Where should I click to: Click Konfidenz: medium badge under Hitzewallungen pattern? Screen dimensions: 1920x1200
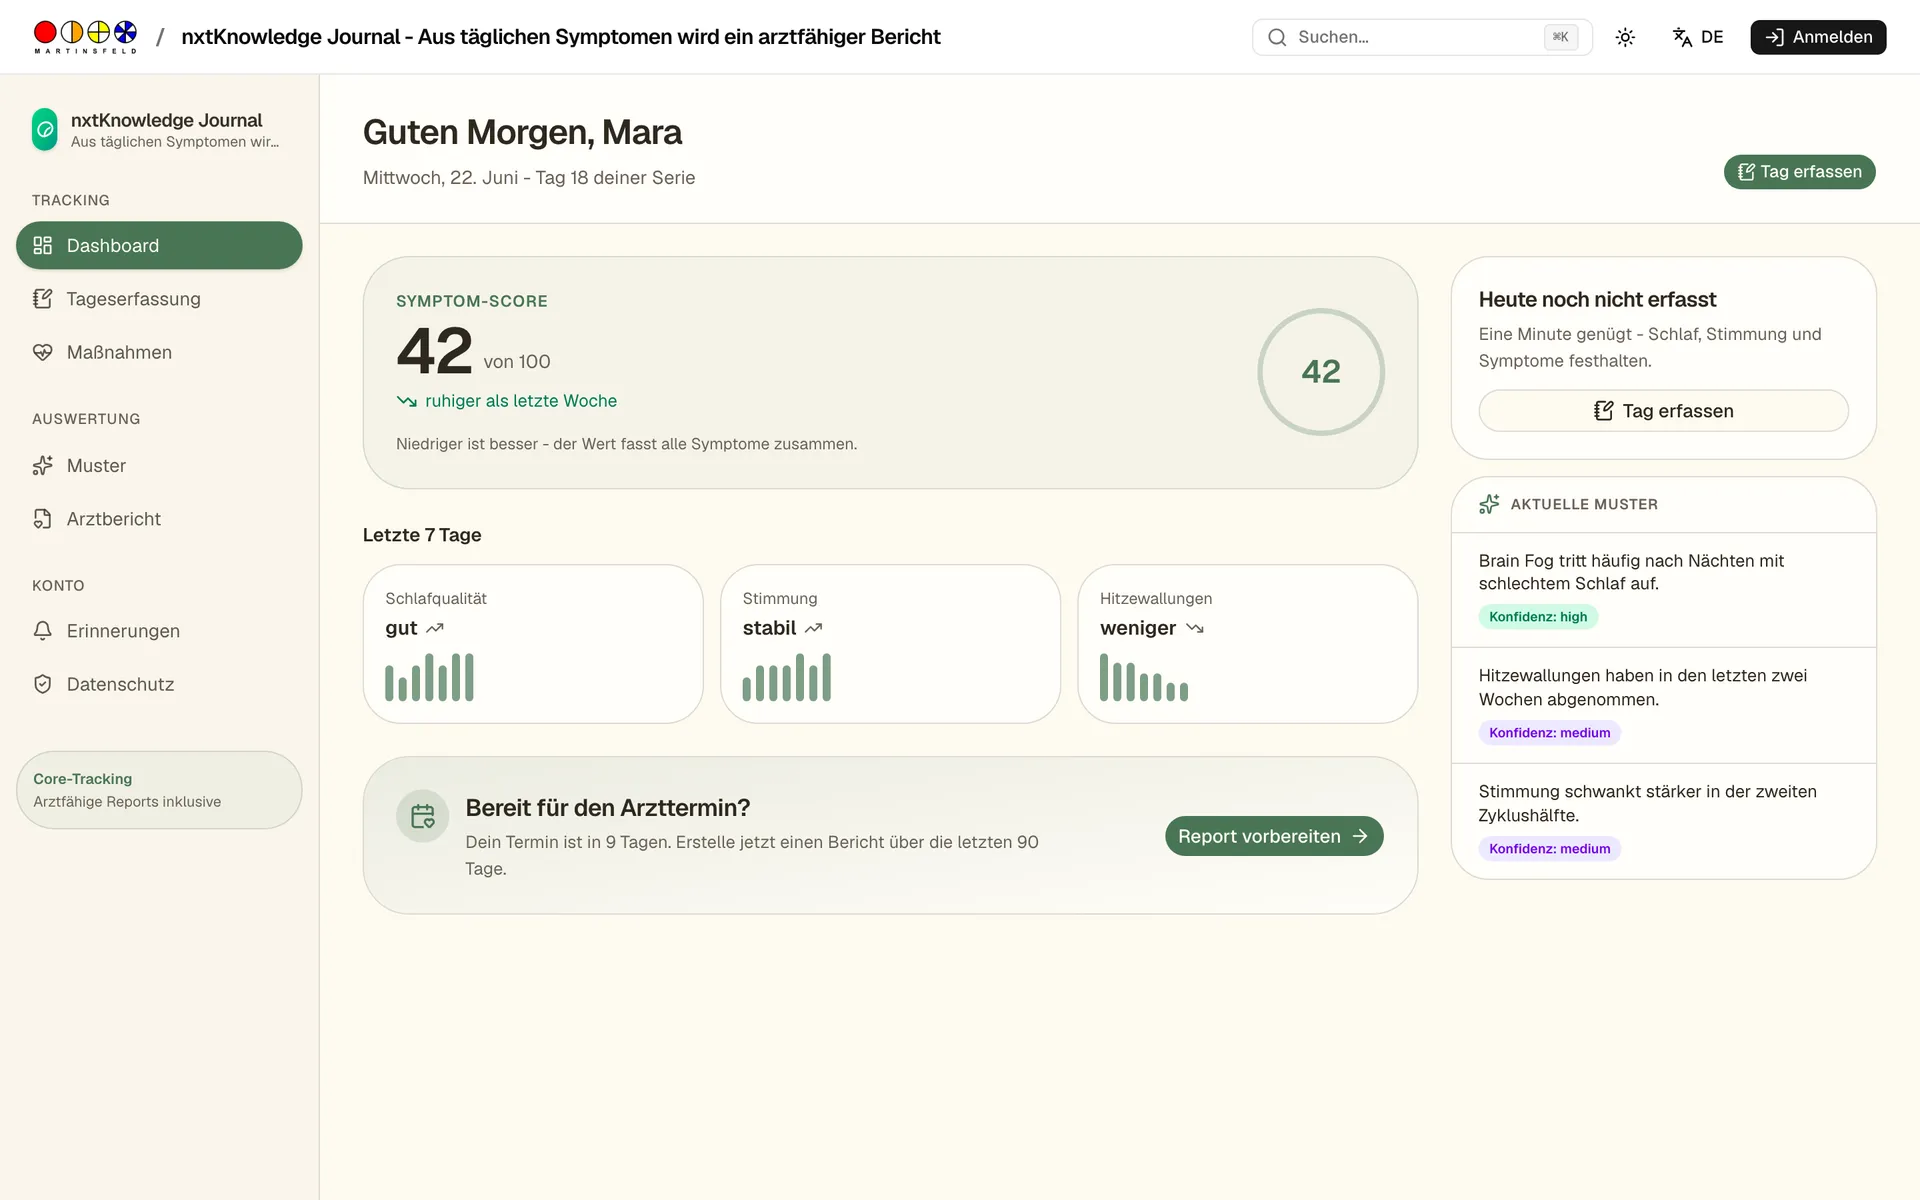pyautogui.click(x=1549, y=733)
